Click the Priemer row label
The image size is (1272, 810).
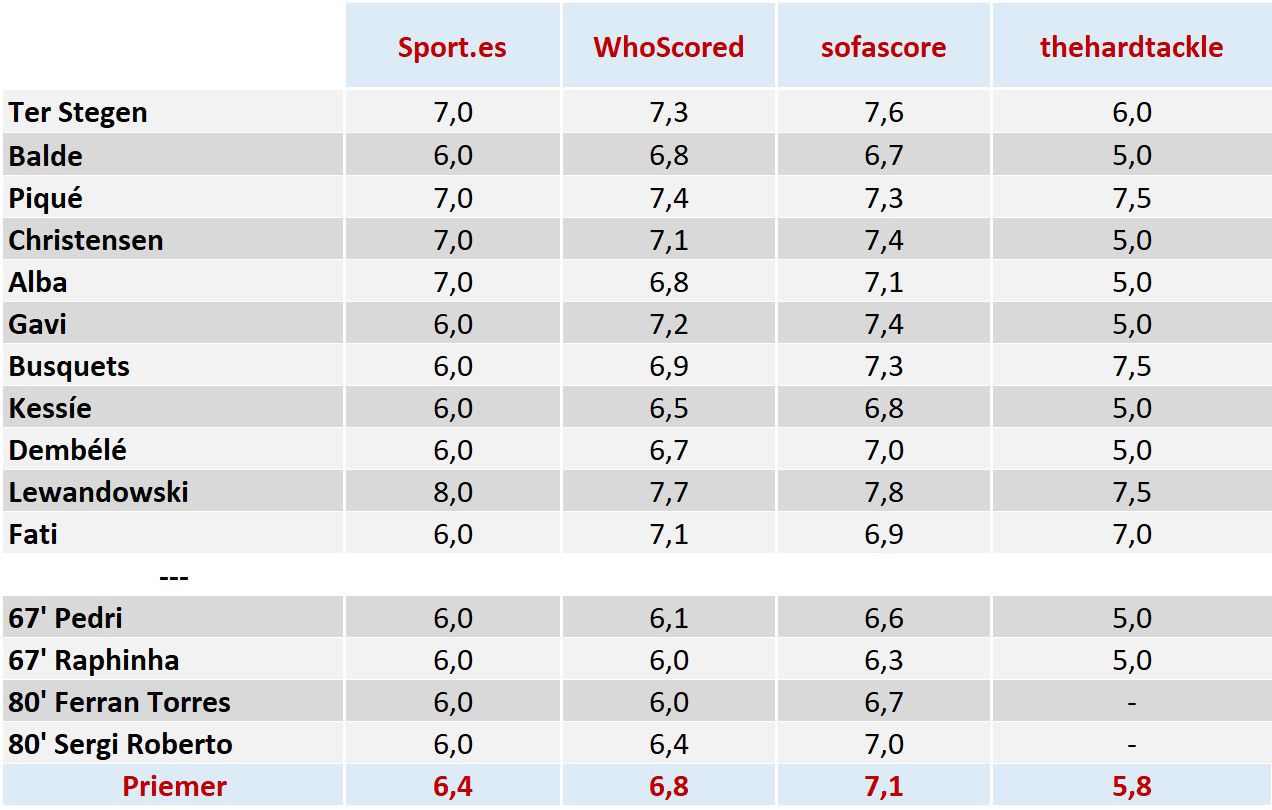click(174, 787)
